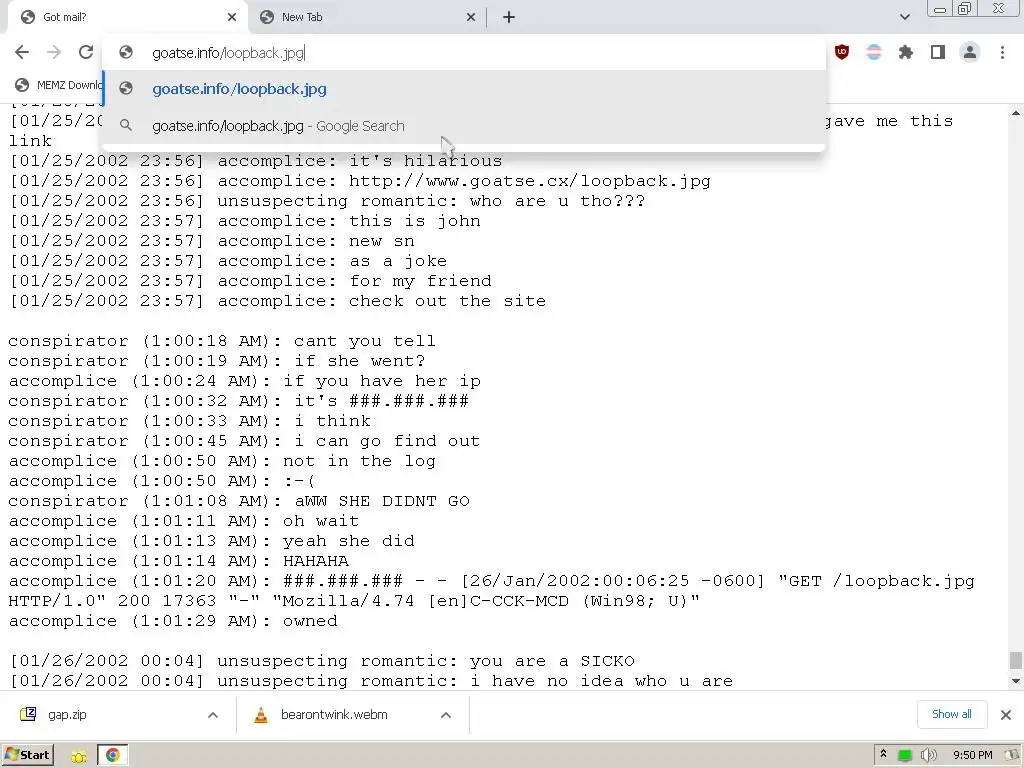Expand hidden system tray icons

pyautogui.click(x=883, y=754)
